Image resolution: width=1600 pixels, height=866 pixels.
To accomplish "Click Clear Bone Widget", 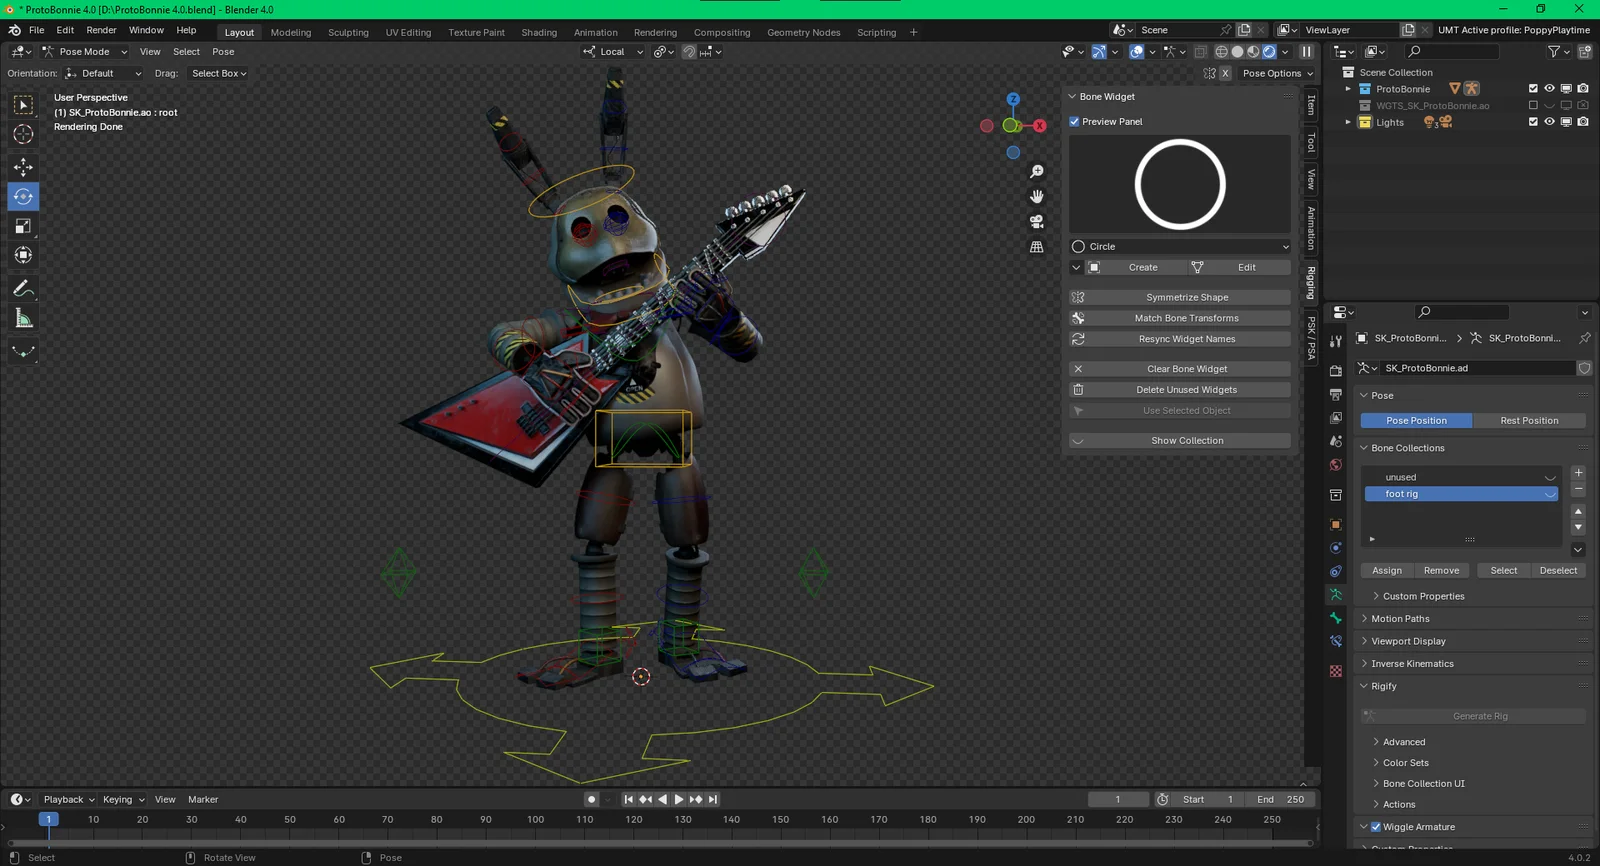I will (x=1180, y=369).
